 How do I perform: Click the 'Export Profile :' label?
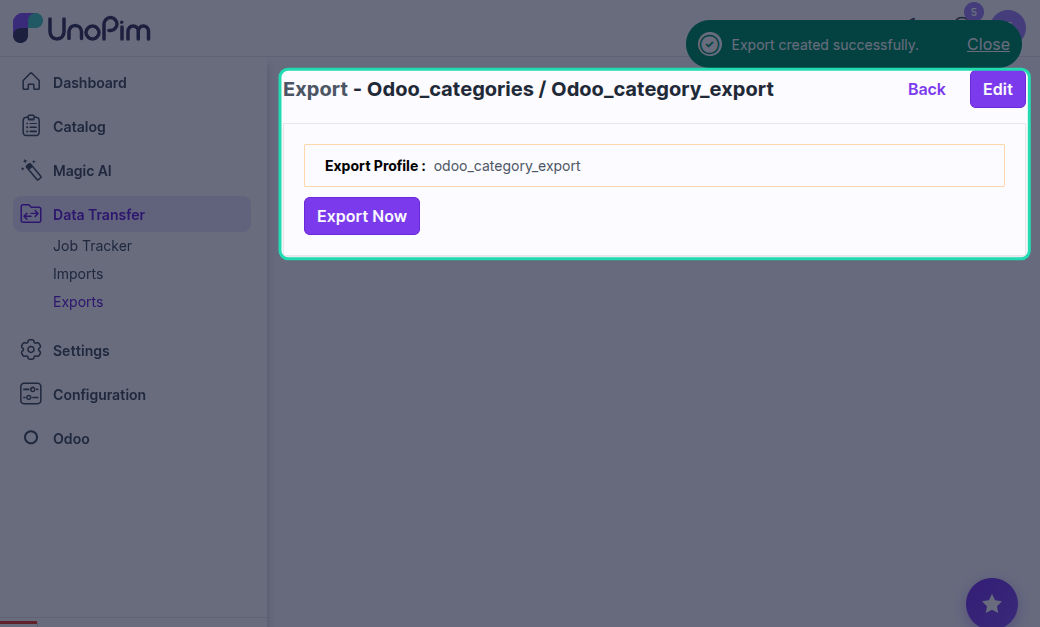(375, 166)
